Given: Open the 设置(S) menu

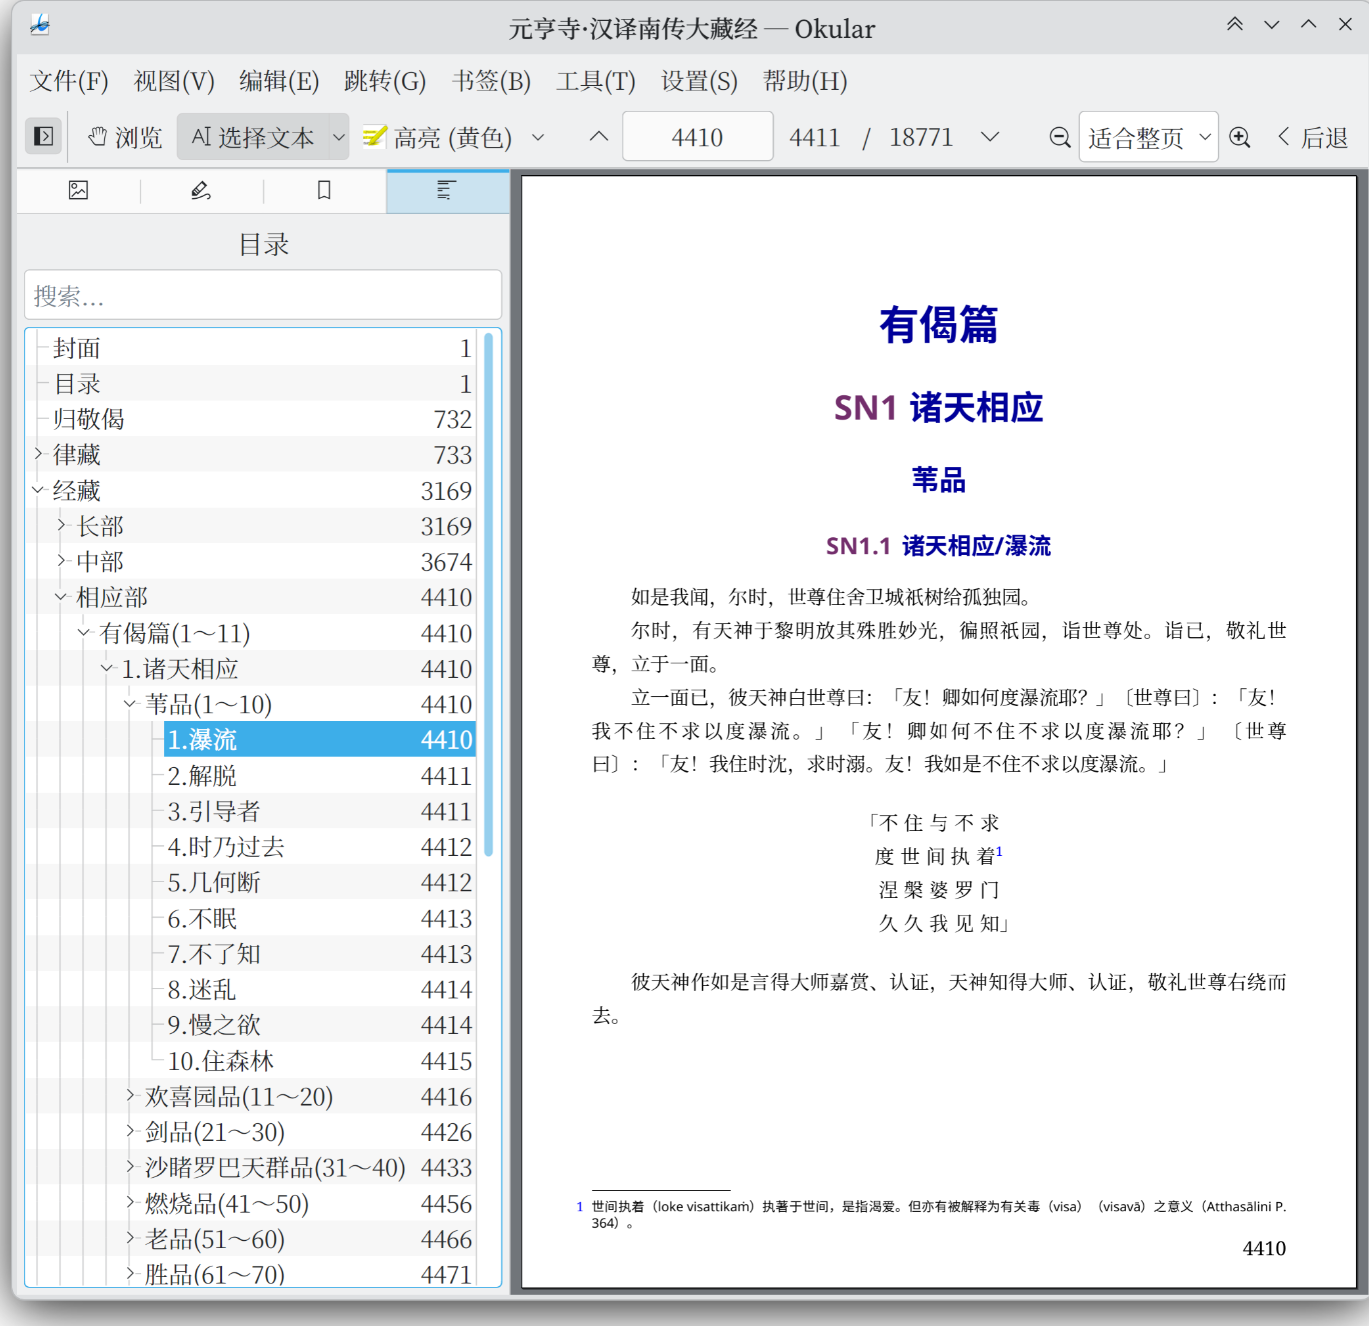Looking at the screenshot, I should pyautogui.click(x=699, y=81).
